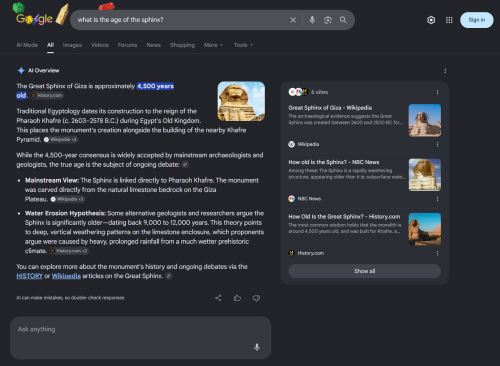Click the stacked source favicons next to '6 sites'
The image size is (500, 366).
coord(298,92)
